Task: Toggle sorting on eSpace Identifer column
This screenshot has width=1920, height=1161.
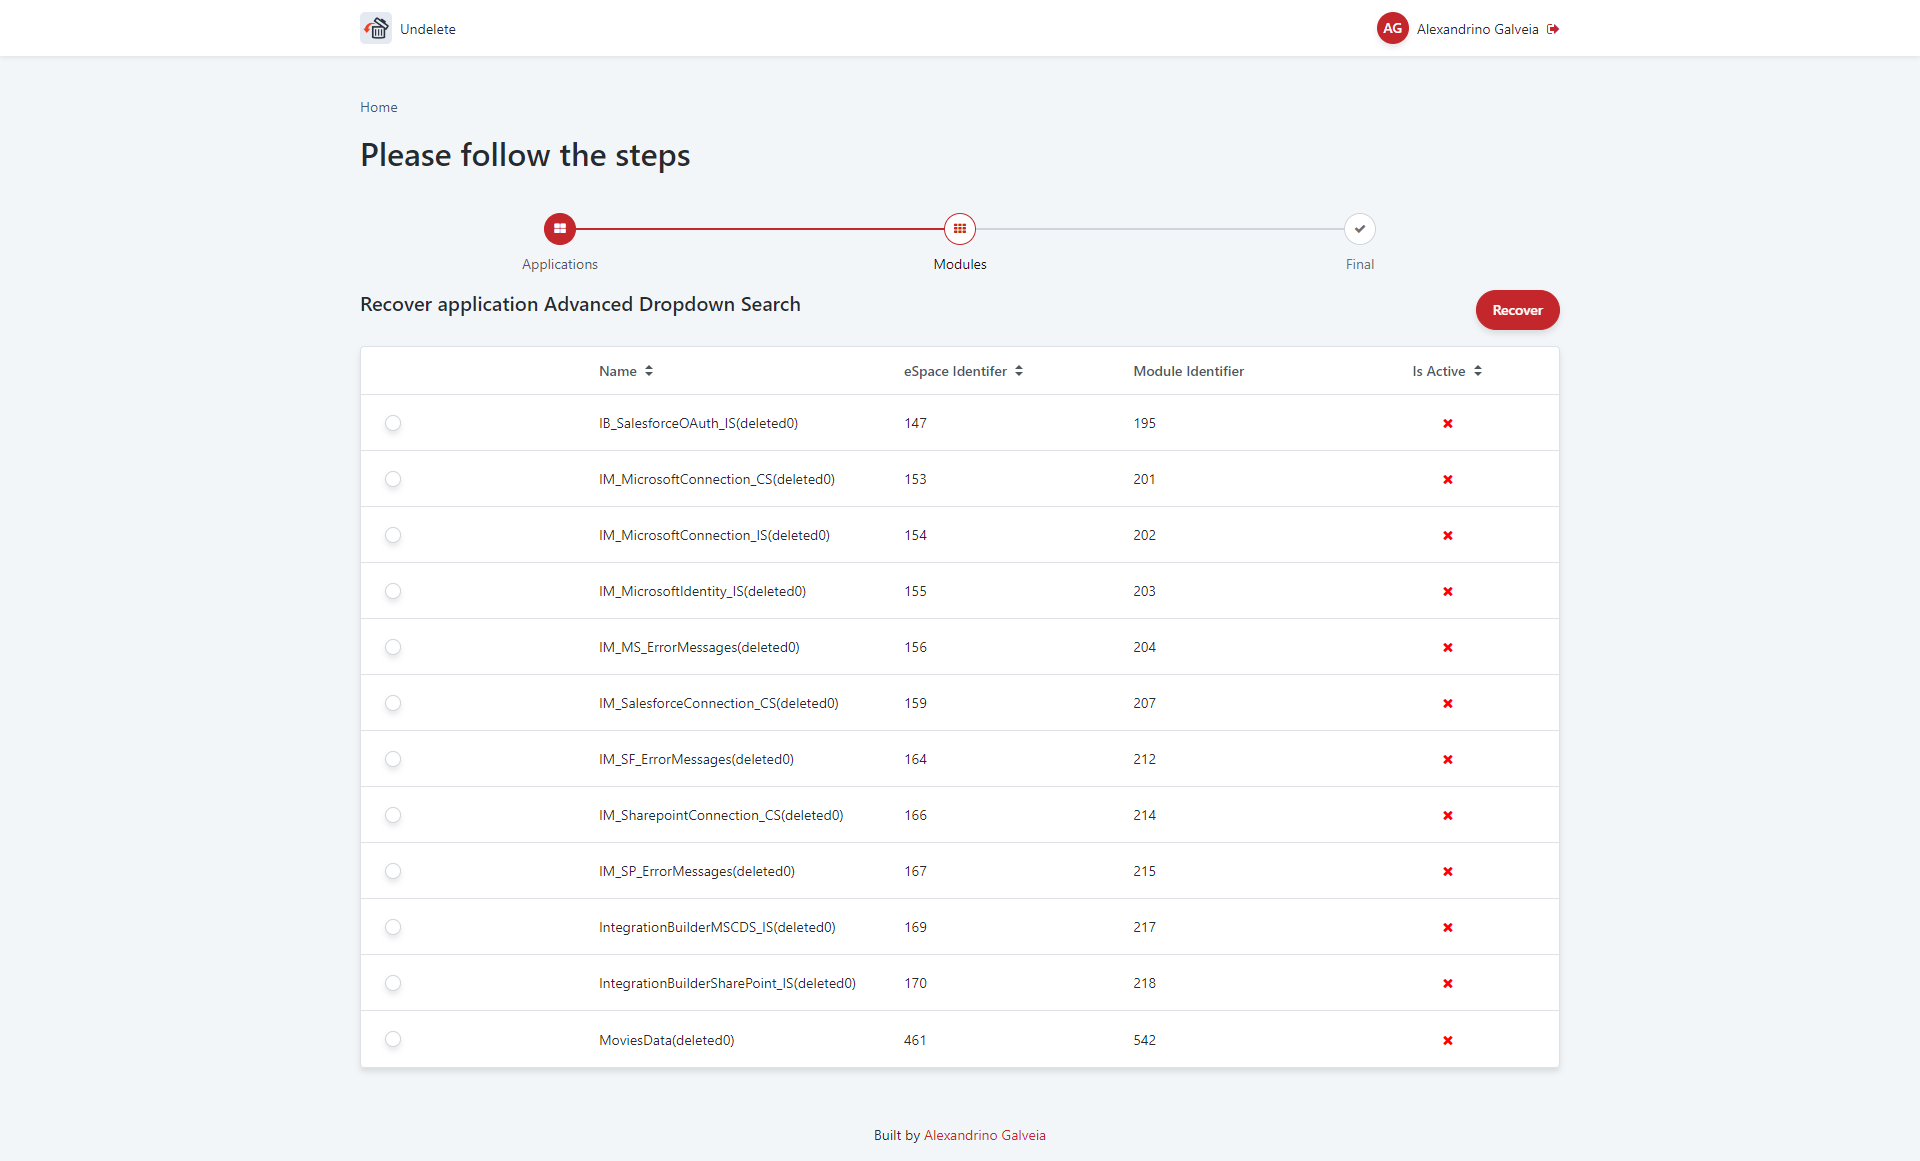Action: pyautogui.click(x=1019, y=370)
